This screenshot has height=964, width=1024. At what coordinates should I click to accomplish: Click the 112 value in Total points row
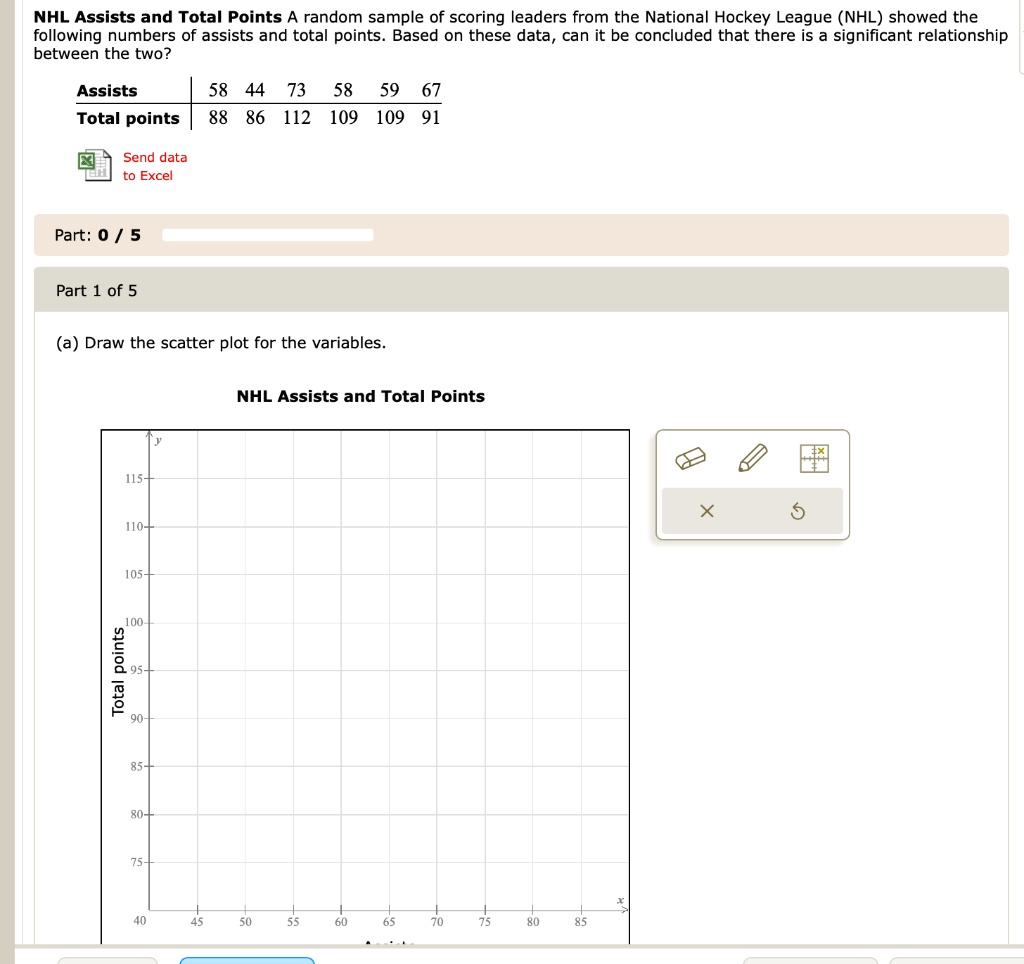(x=296, y=118)
